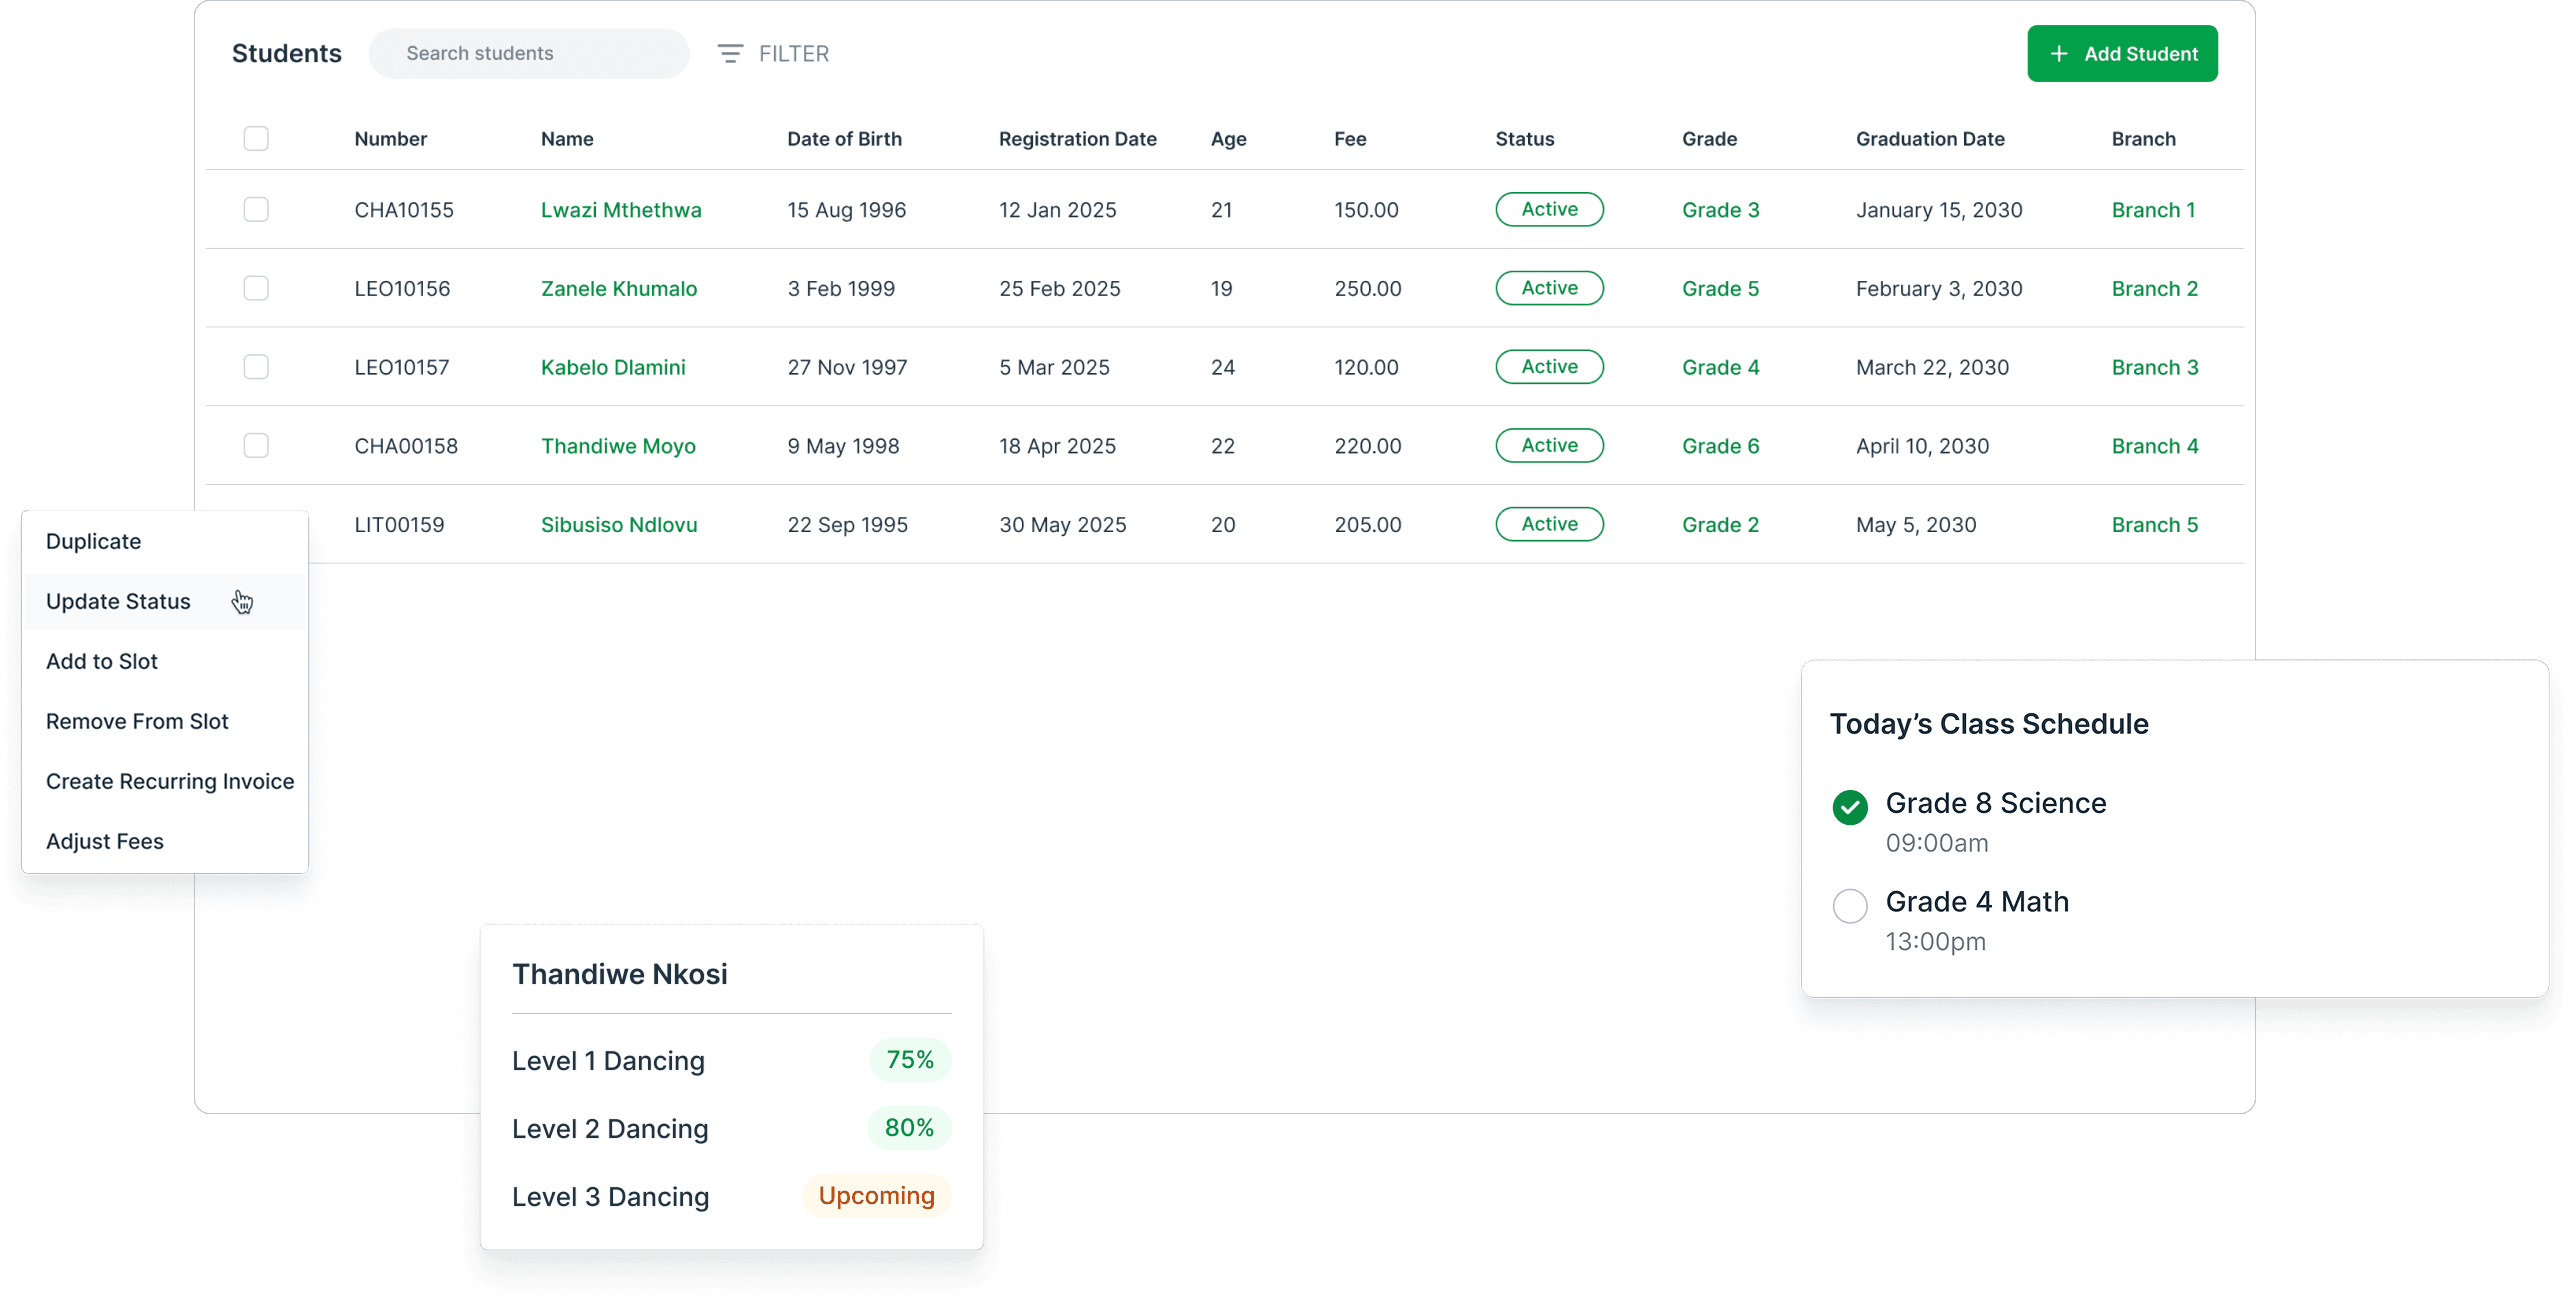Viewport: 2571px width, 1306px height.
Task: Select checkbox beside student LEO10157
Action: (x=256, y=367)
